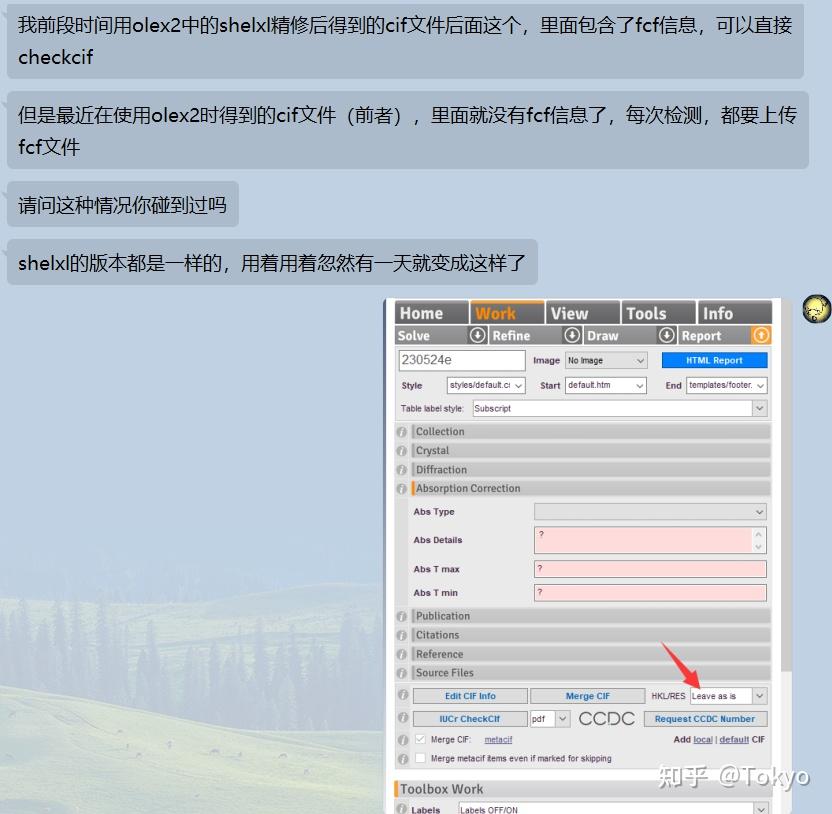832x814 pixels.
Task: Click the globe avatar icon at top right
Action: click(815, 310)
